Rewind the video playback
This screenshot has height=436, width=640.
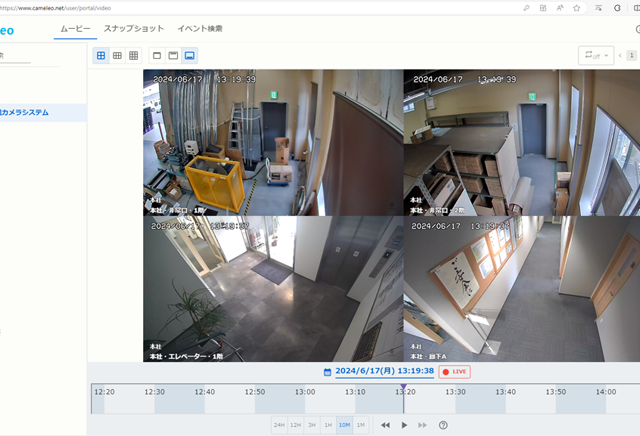click(x=385, y=425)
